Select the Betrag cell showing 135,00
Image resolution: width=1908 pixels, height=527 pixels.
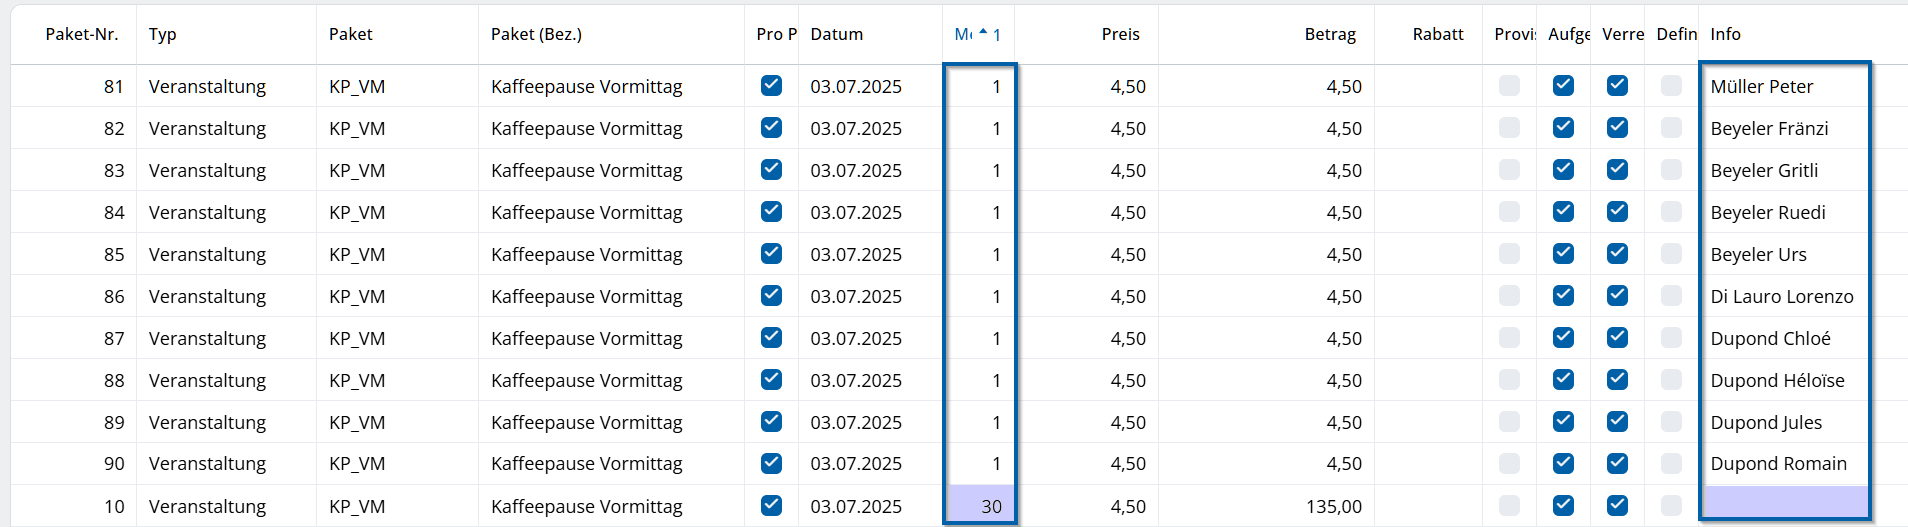[x=1333, y=507]
